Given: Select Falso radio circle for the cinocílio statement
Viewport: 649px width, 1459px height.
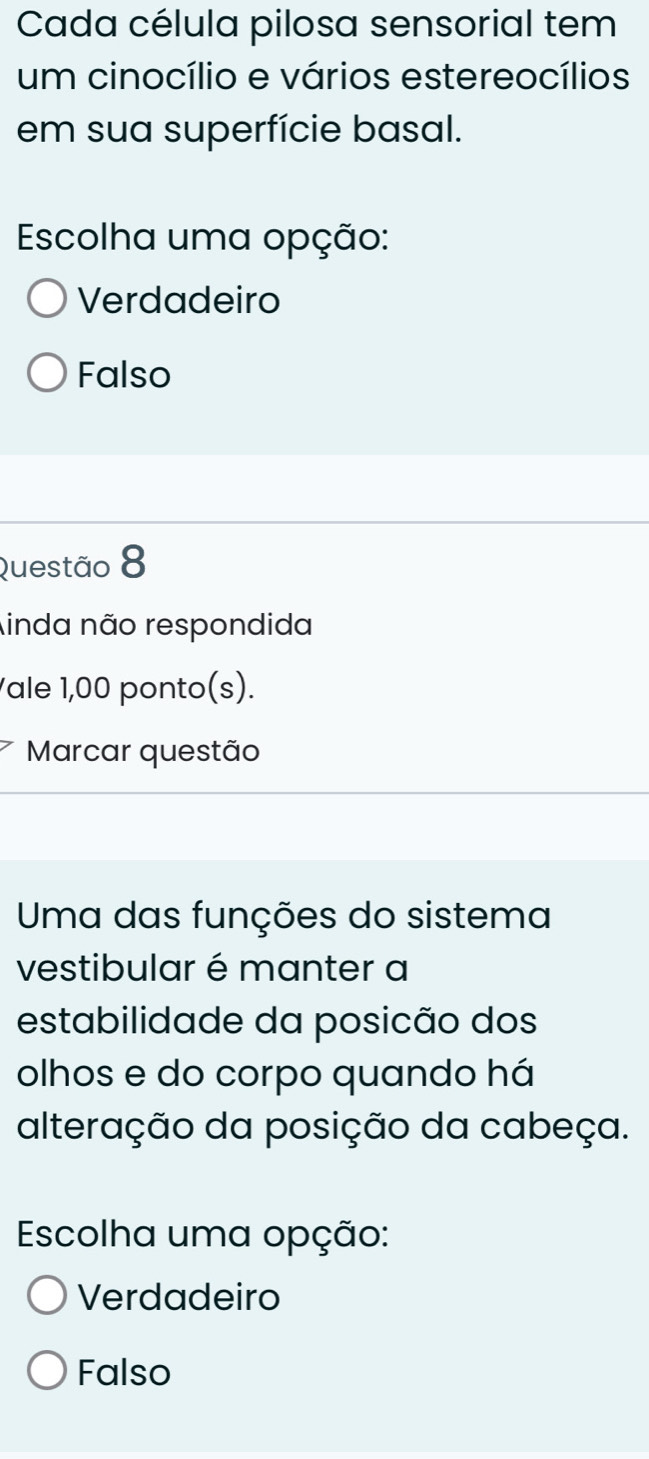Looking at the screenshot, I should tap(47, 375).
